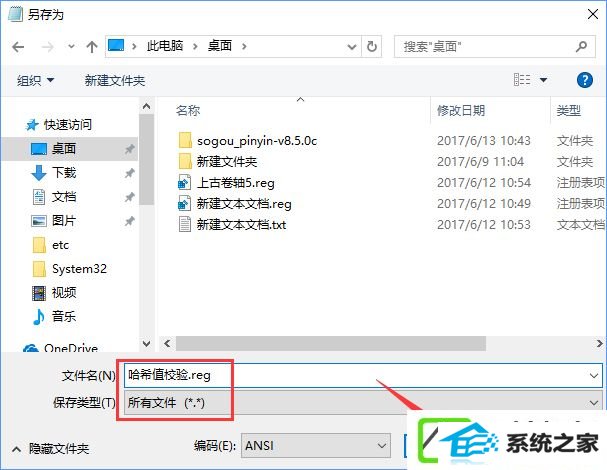
Task: Select the 上古卷轴5.reg file
Action: tap(235, 182)
